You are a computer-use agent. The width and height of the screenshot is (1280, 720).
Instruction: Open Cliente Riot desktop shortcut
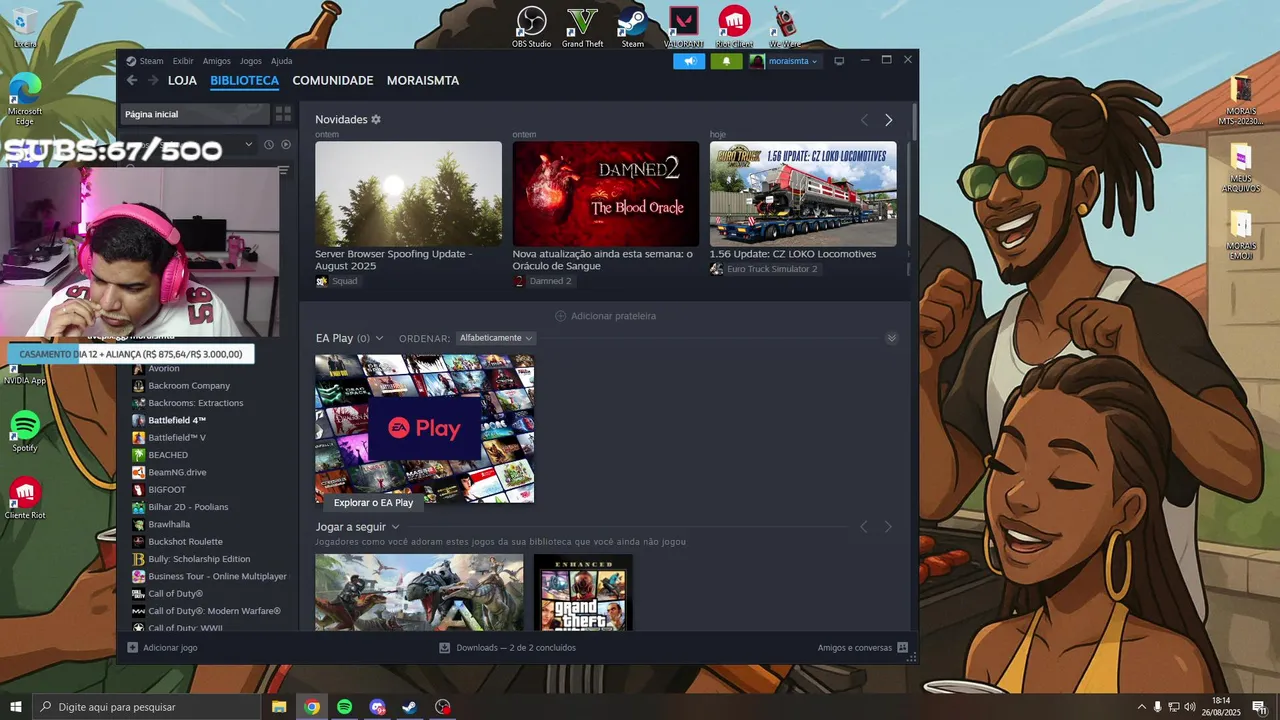point(25,498)
